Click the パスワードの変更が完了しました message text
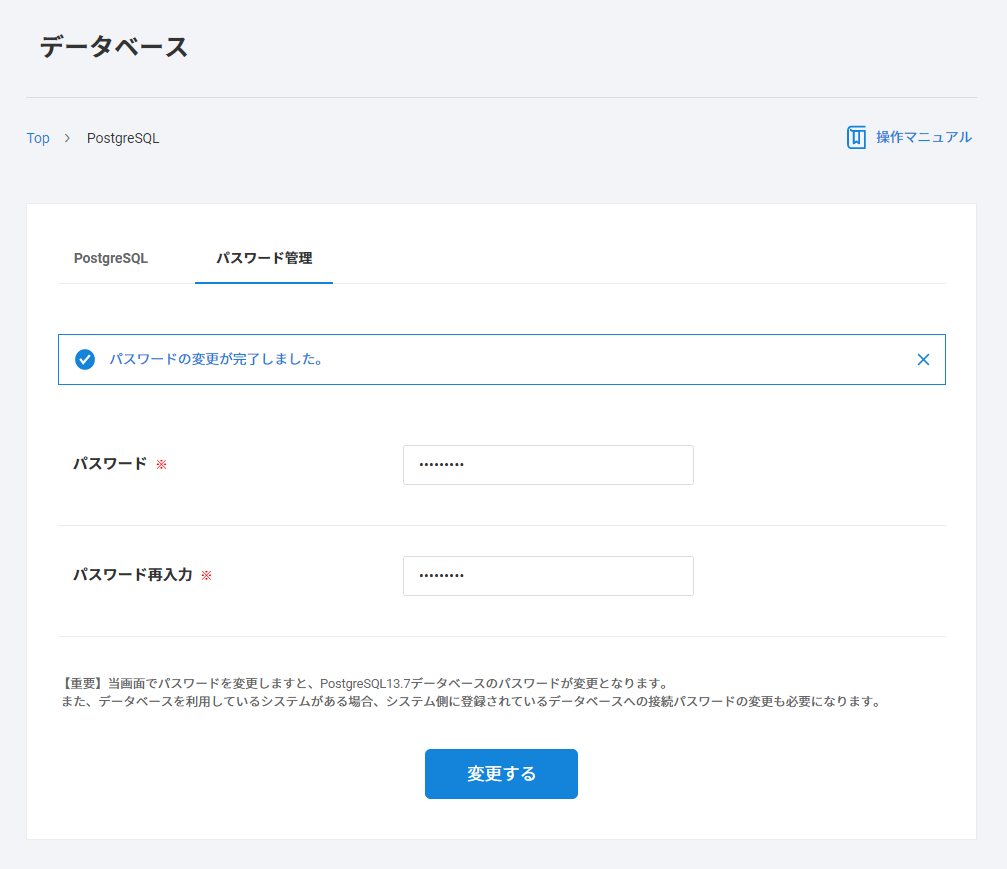Screen dimensions: 1007x869 (x=216, y=360)
